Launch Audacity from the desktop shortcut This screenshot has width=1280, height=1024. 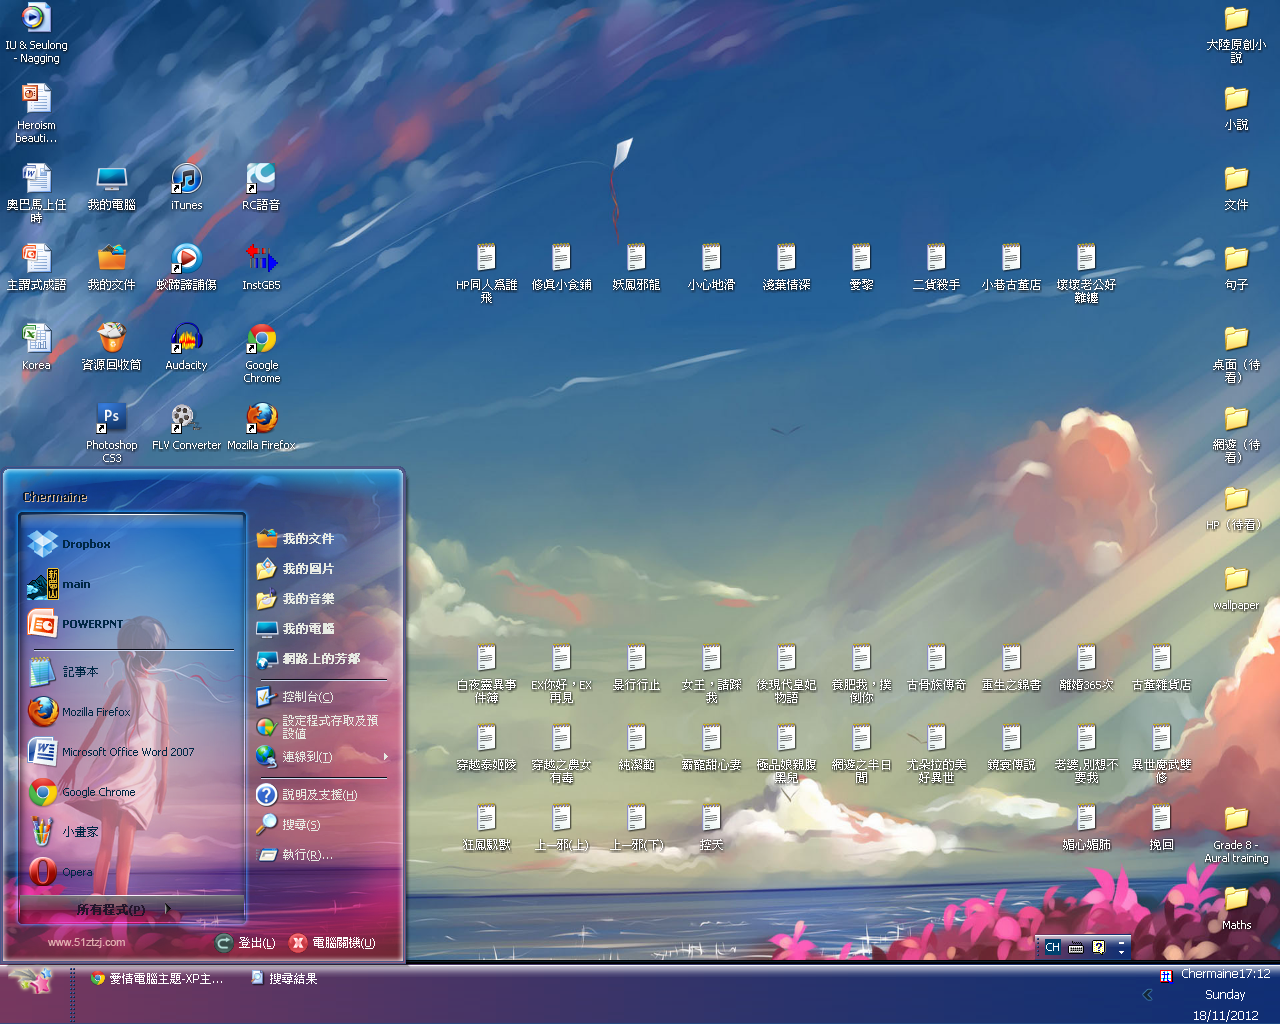tap(186, 342)
